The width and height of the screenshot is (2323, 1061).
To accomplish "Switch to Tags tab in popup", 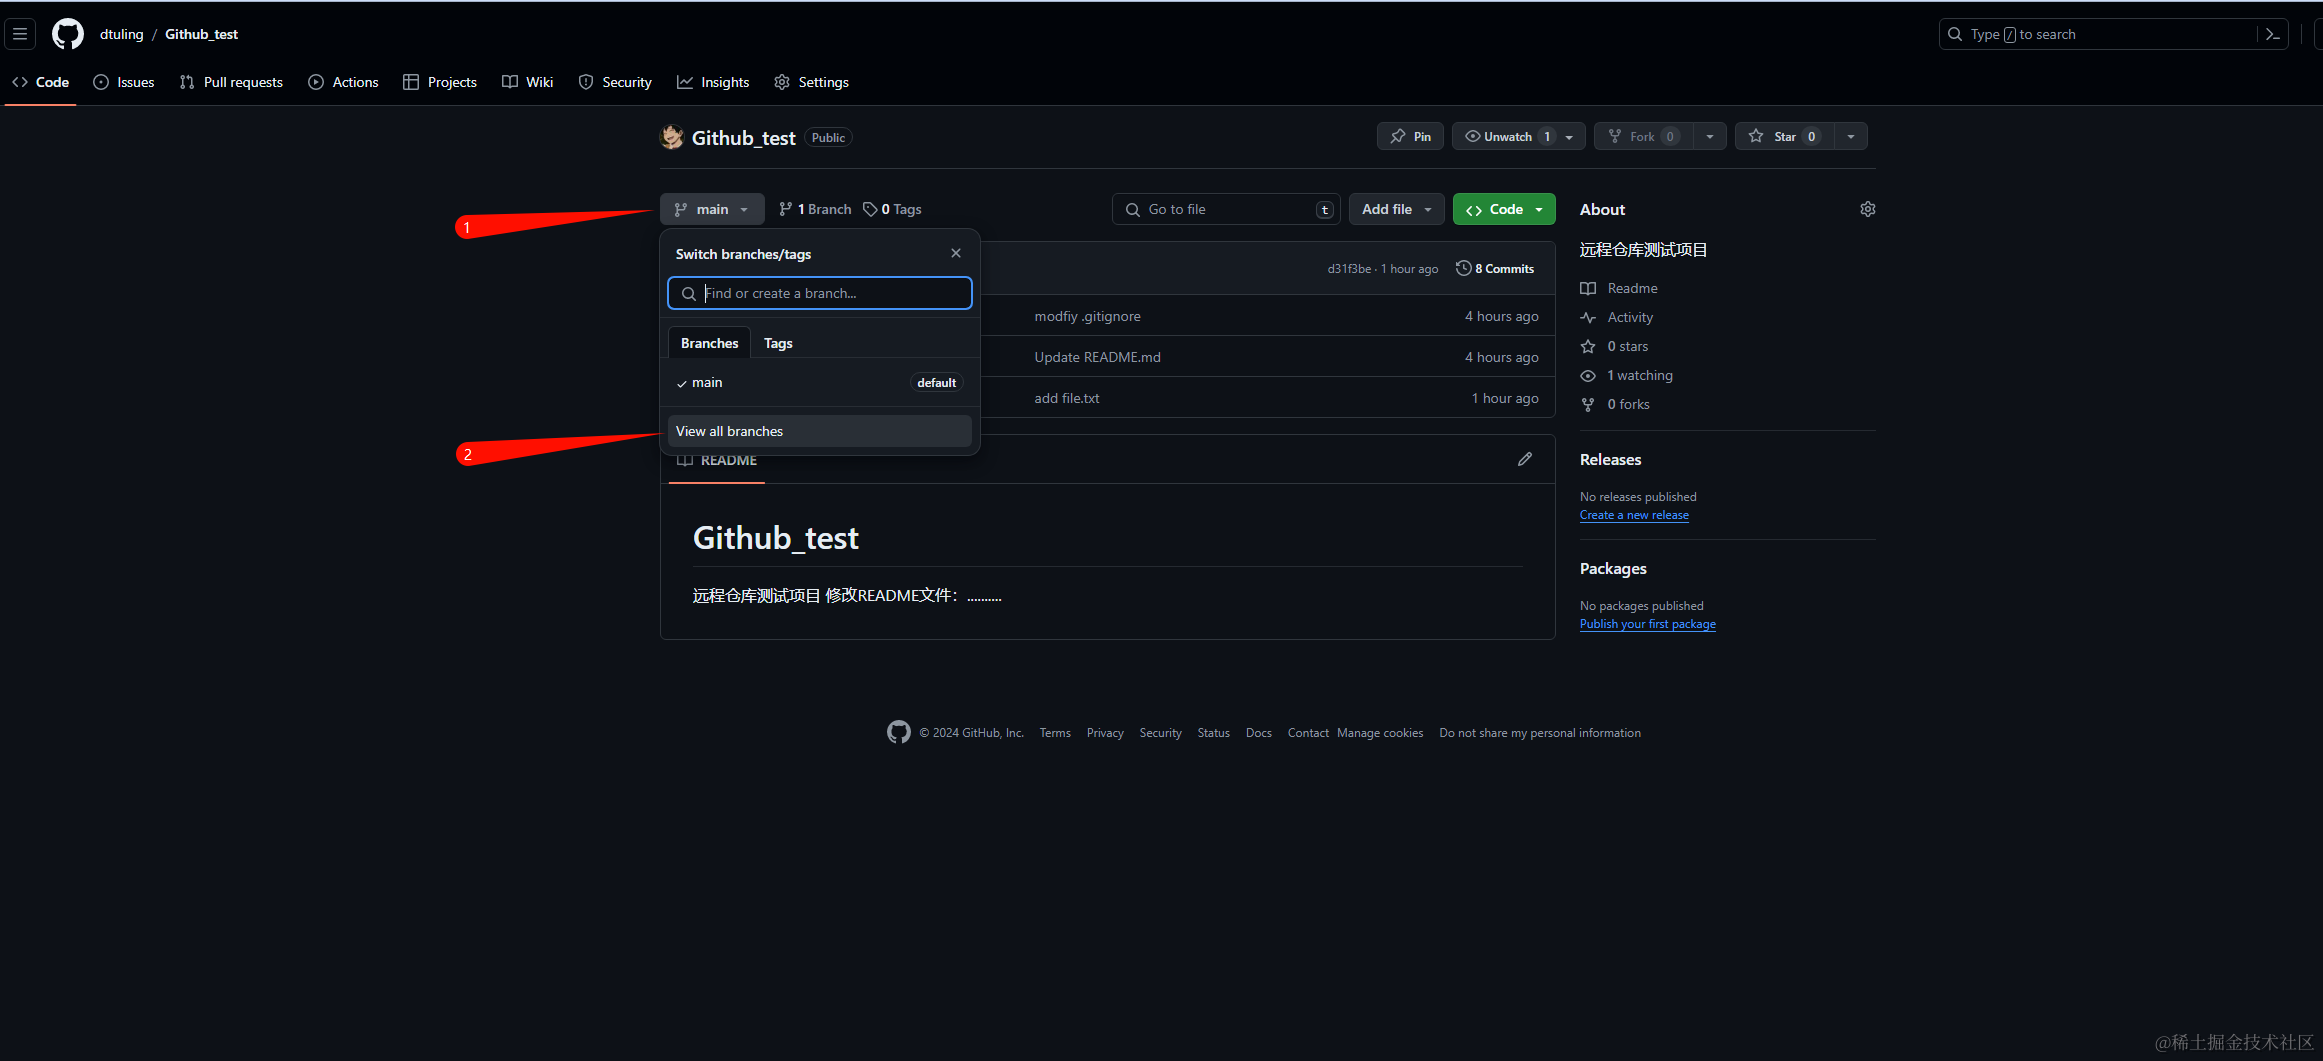I will tap(778, 343).
